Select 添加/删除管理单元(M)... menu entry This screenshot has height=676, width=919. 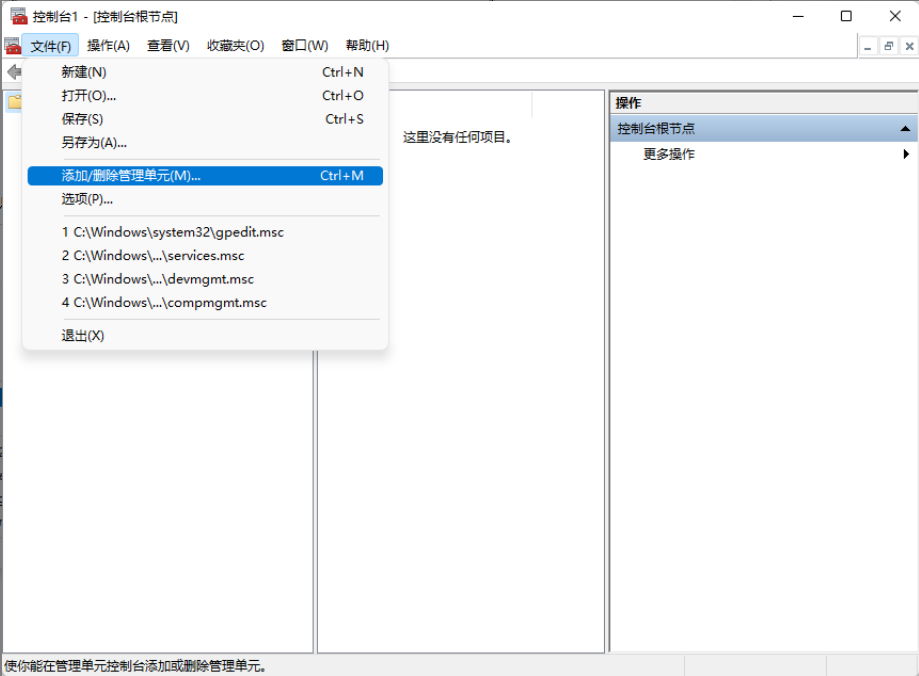205,175
